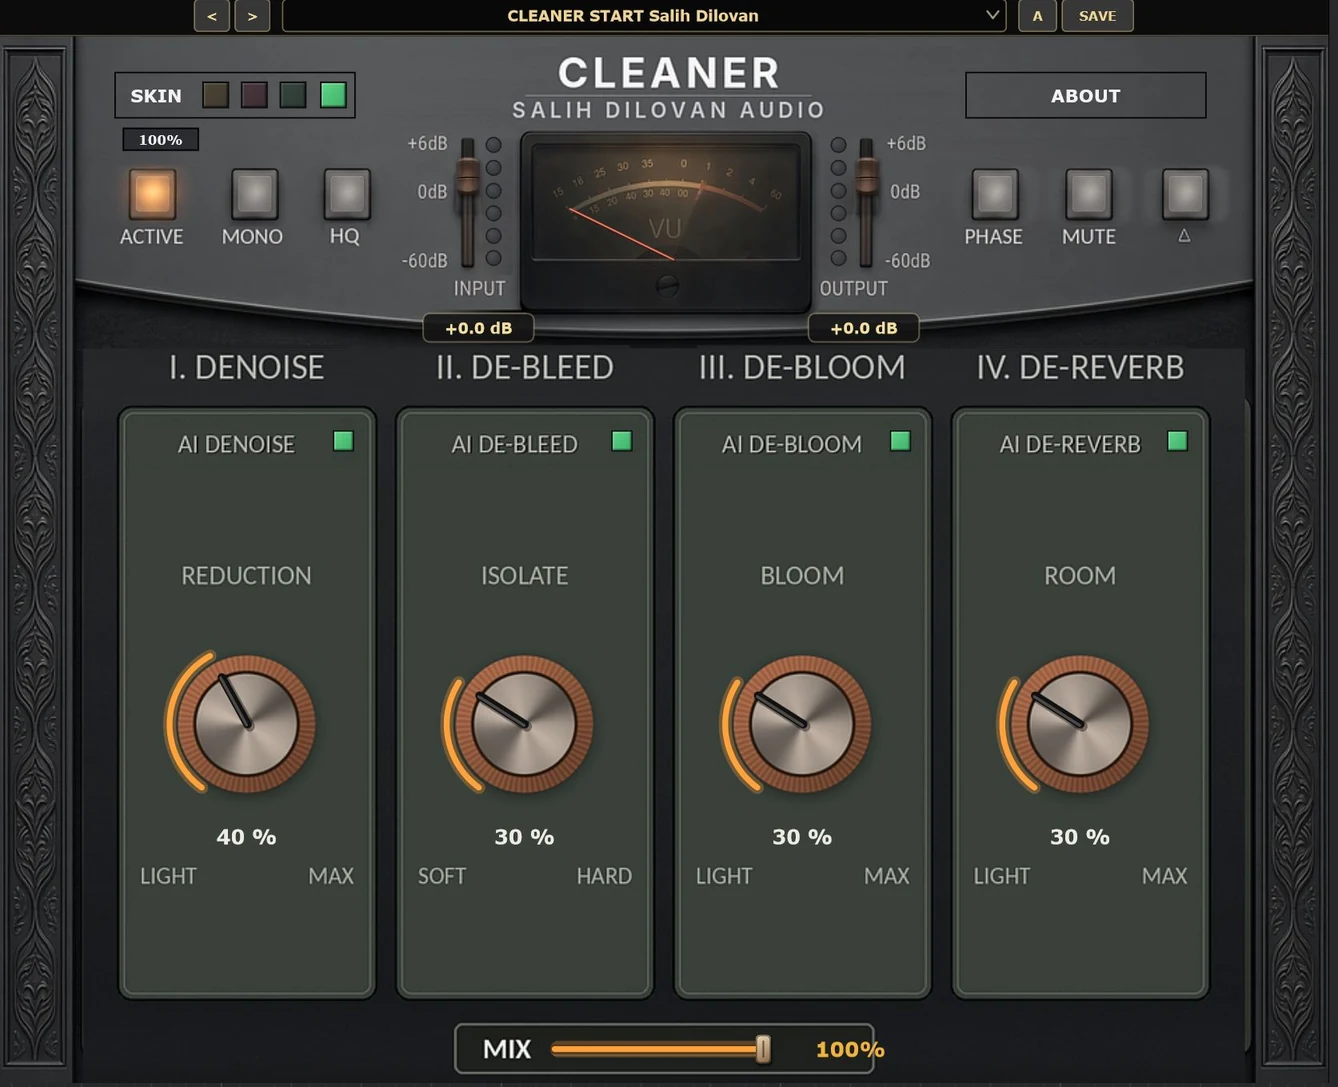Open the ABOUT panel
The image size is (1338, 1087).
coord(1085,96)
